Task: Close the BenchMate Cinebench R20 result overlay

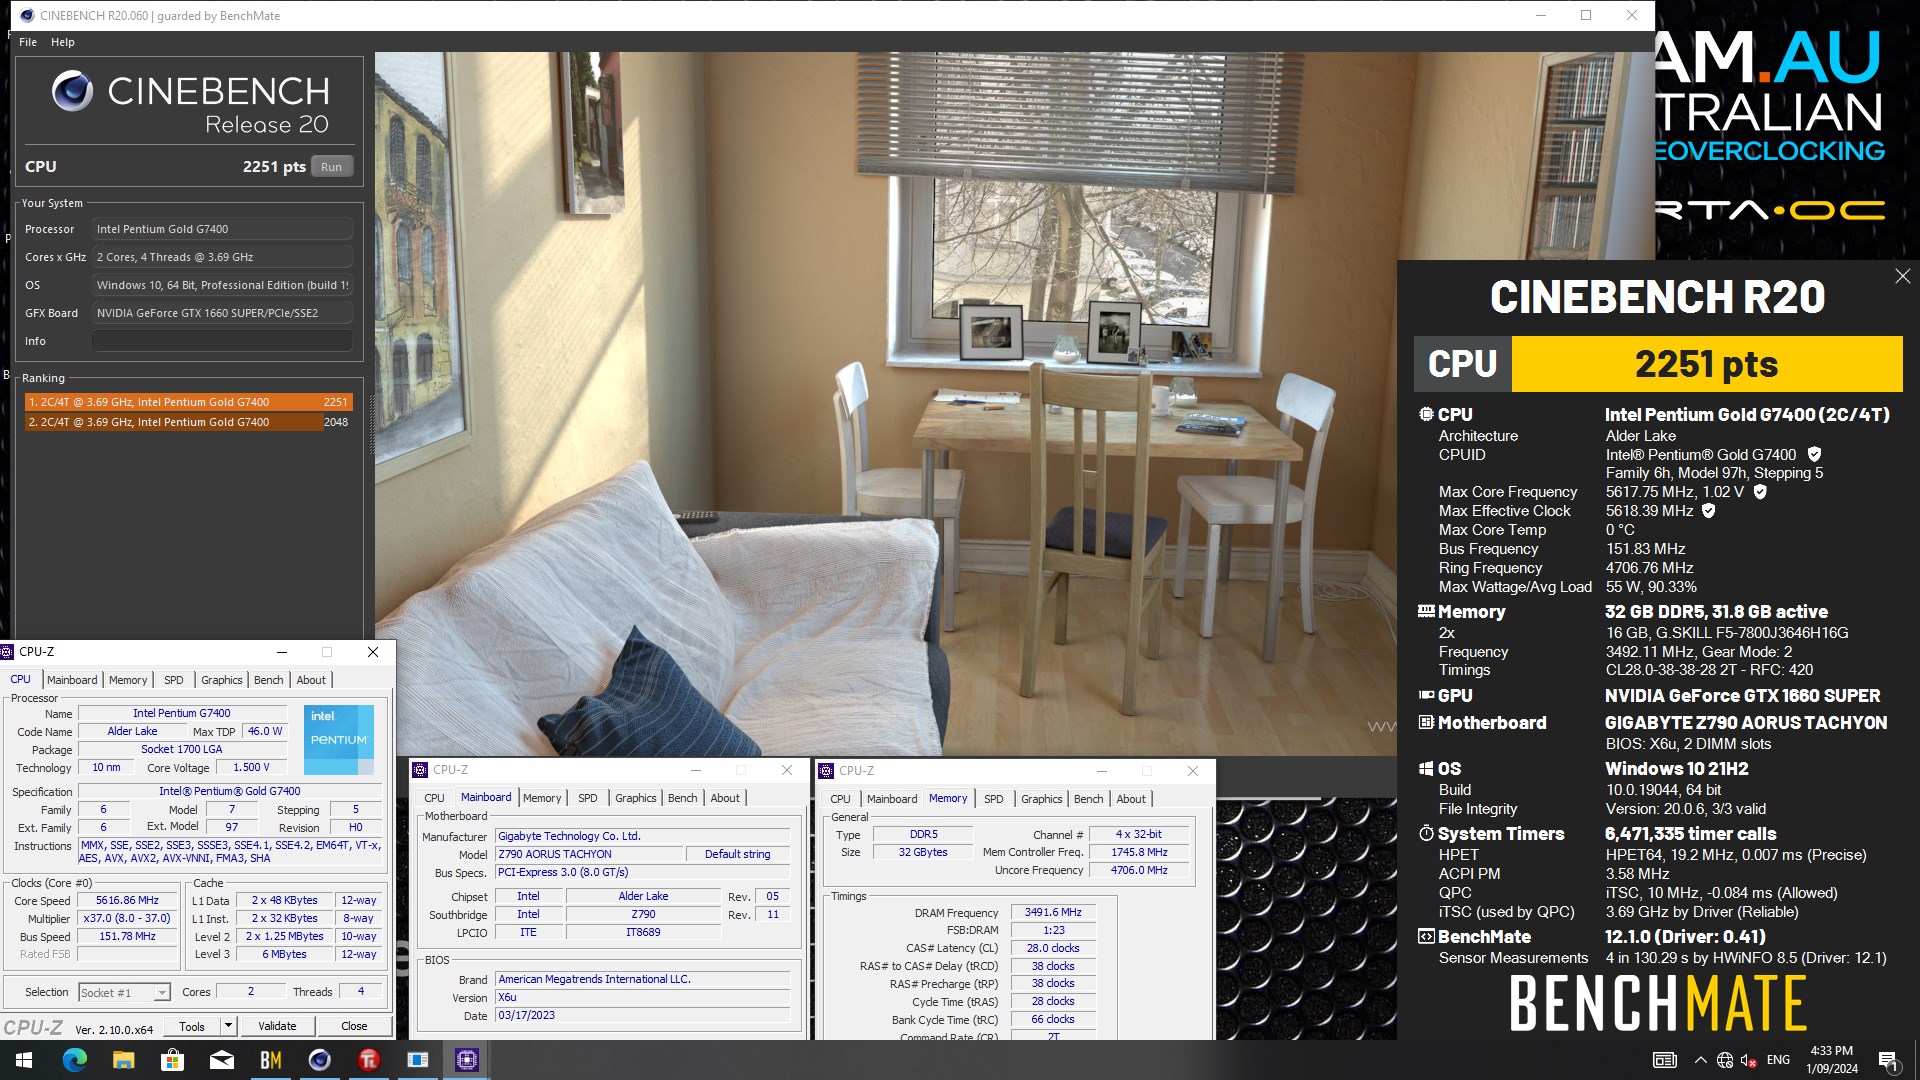Action: click(x=1902, y=276)
